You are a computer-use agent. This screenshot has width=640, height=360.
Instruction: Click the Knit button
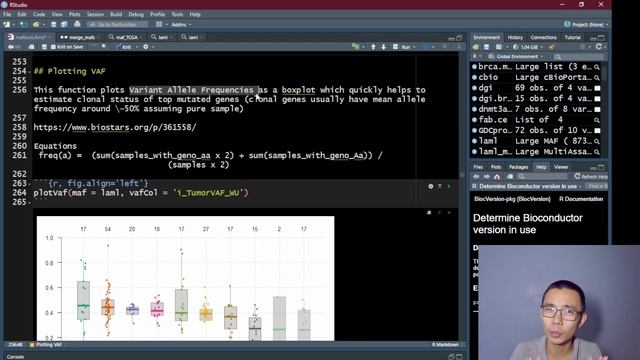[x=124, y=47]
